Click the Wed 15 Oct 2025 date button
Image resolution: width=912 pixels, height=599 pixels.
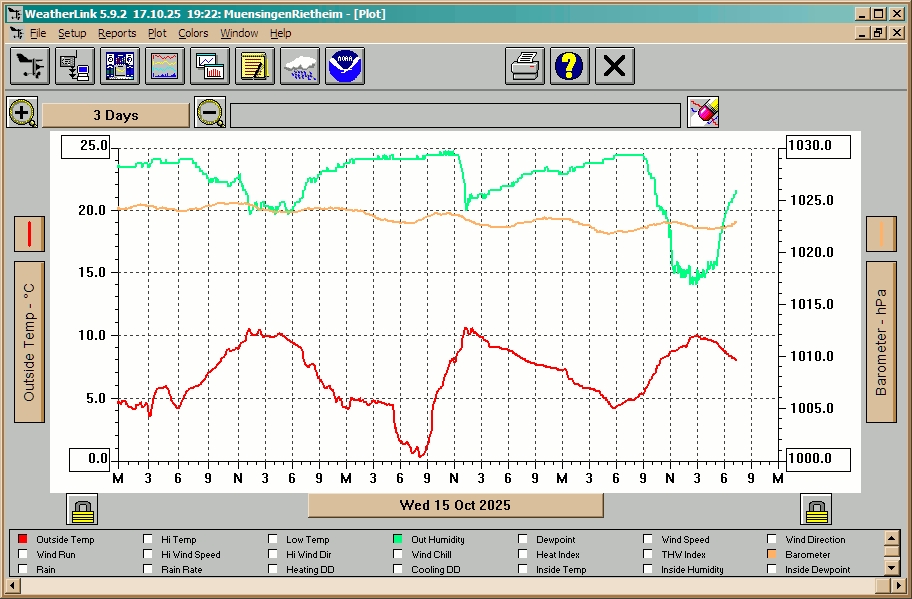[x=455, y=505]
